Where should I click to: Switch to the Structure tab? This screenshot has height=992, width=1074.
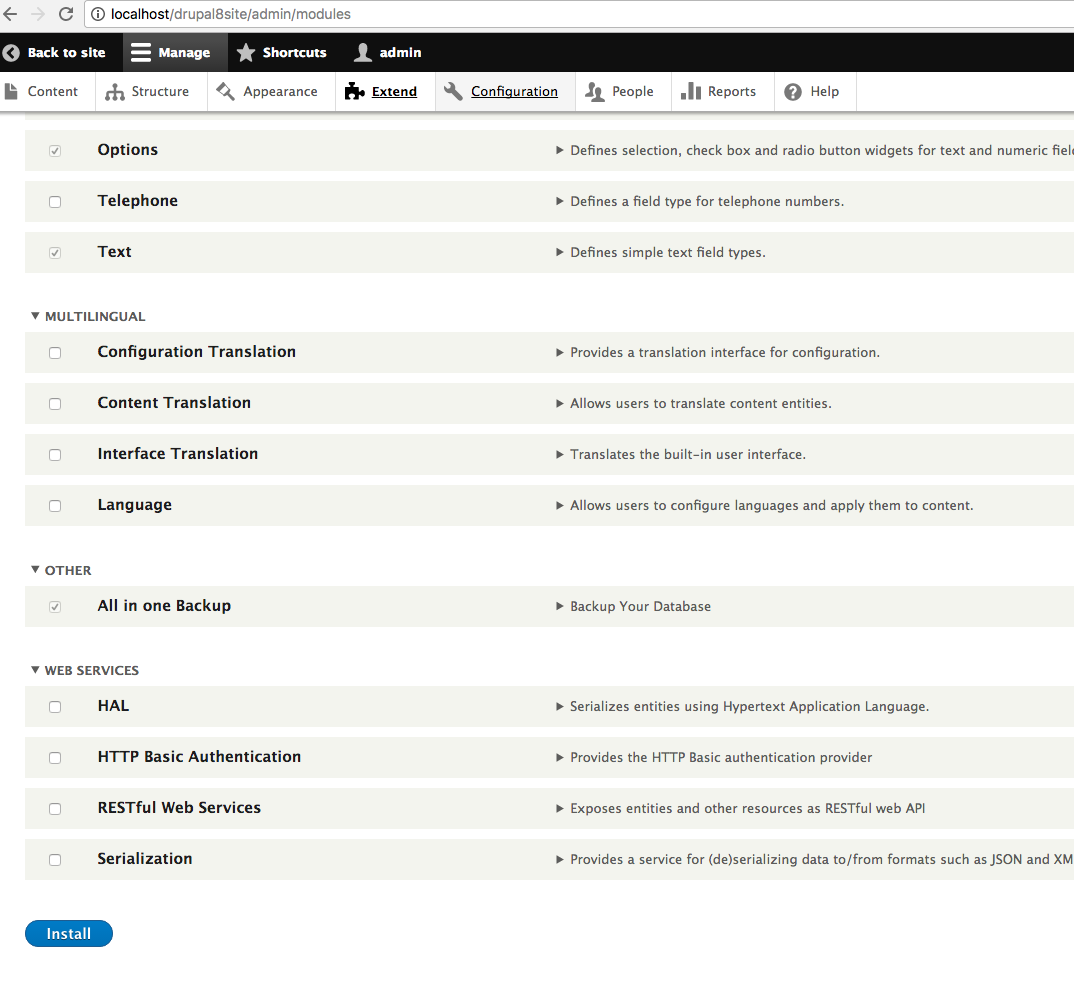pos(158,91)
